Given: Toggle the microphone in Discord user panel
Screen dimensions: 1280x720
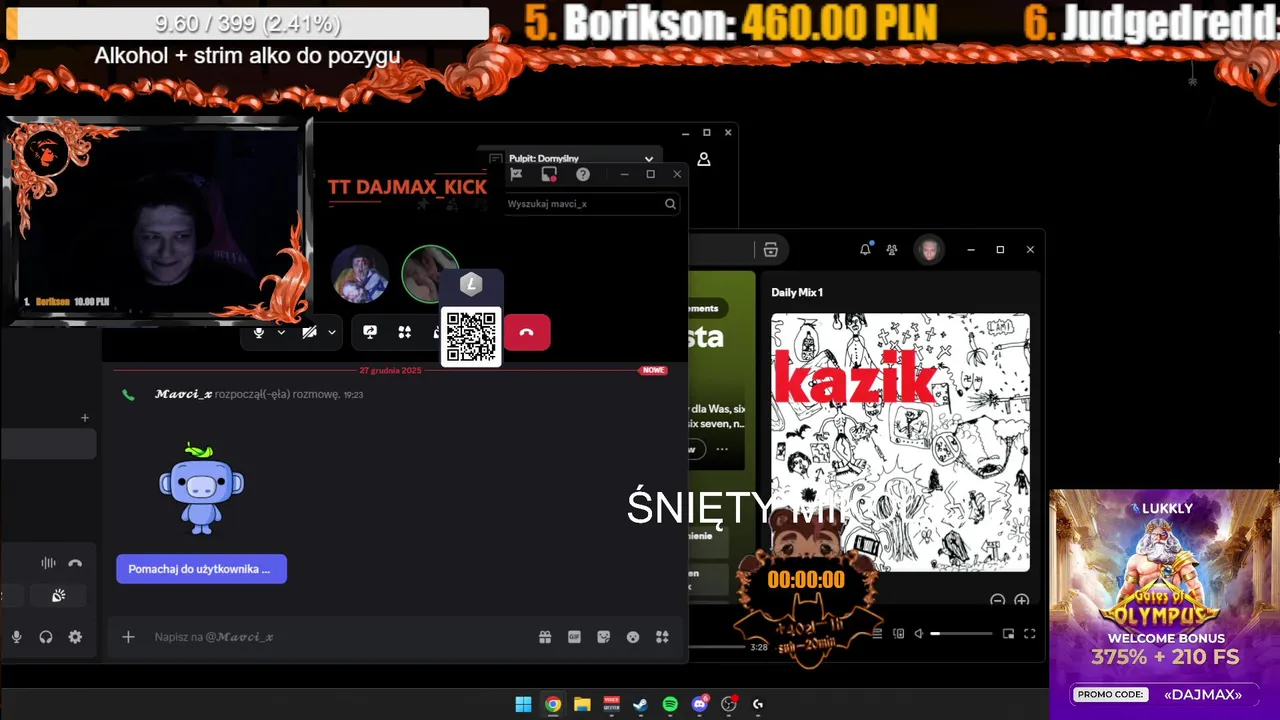Looking at the screenshot, I should [x=16, y=637].
